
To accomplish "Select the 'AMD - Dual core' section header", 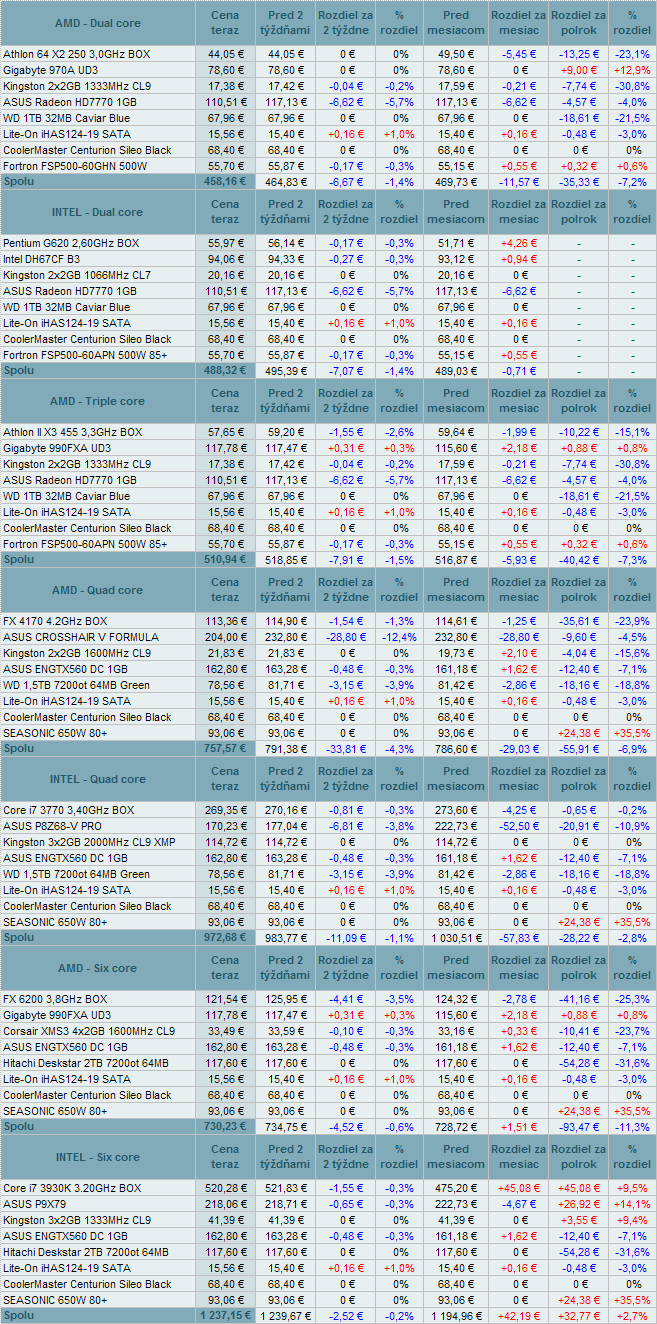I will [97, 23].
